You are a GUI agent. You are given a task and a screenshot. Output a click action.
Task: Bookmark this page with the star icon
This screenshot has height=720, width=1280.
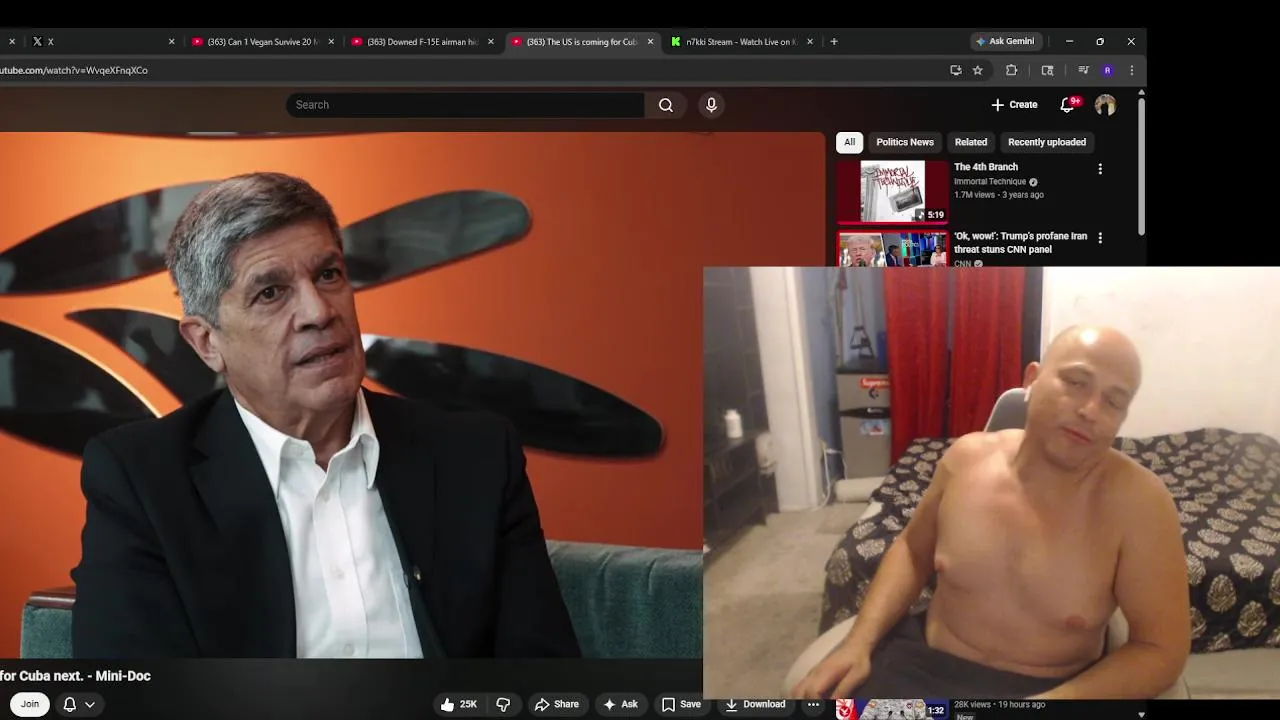click(978, 70)
